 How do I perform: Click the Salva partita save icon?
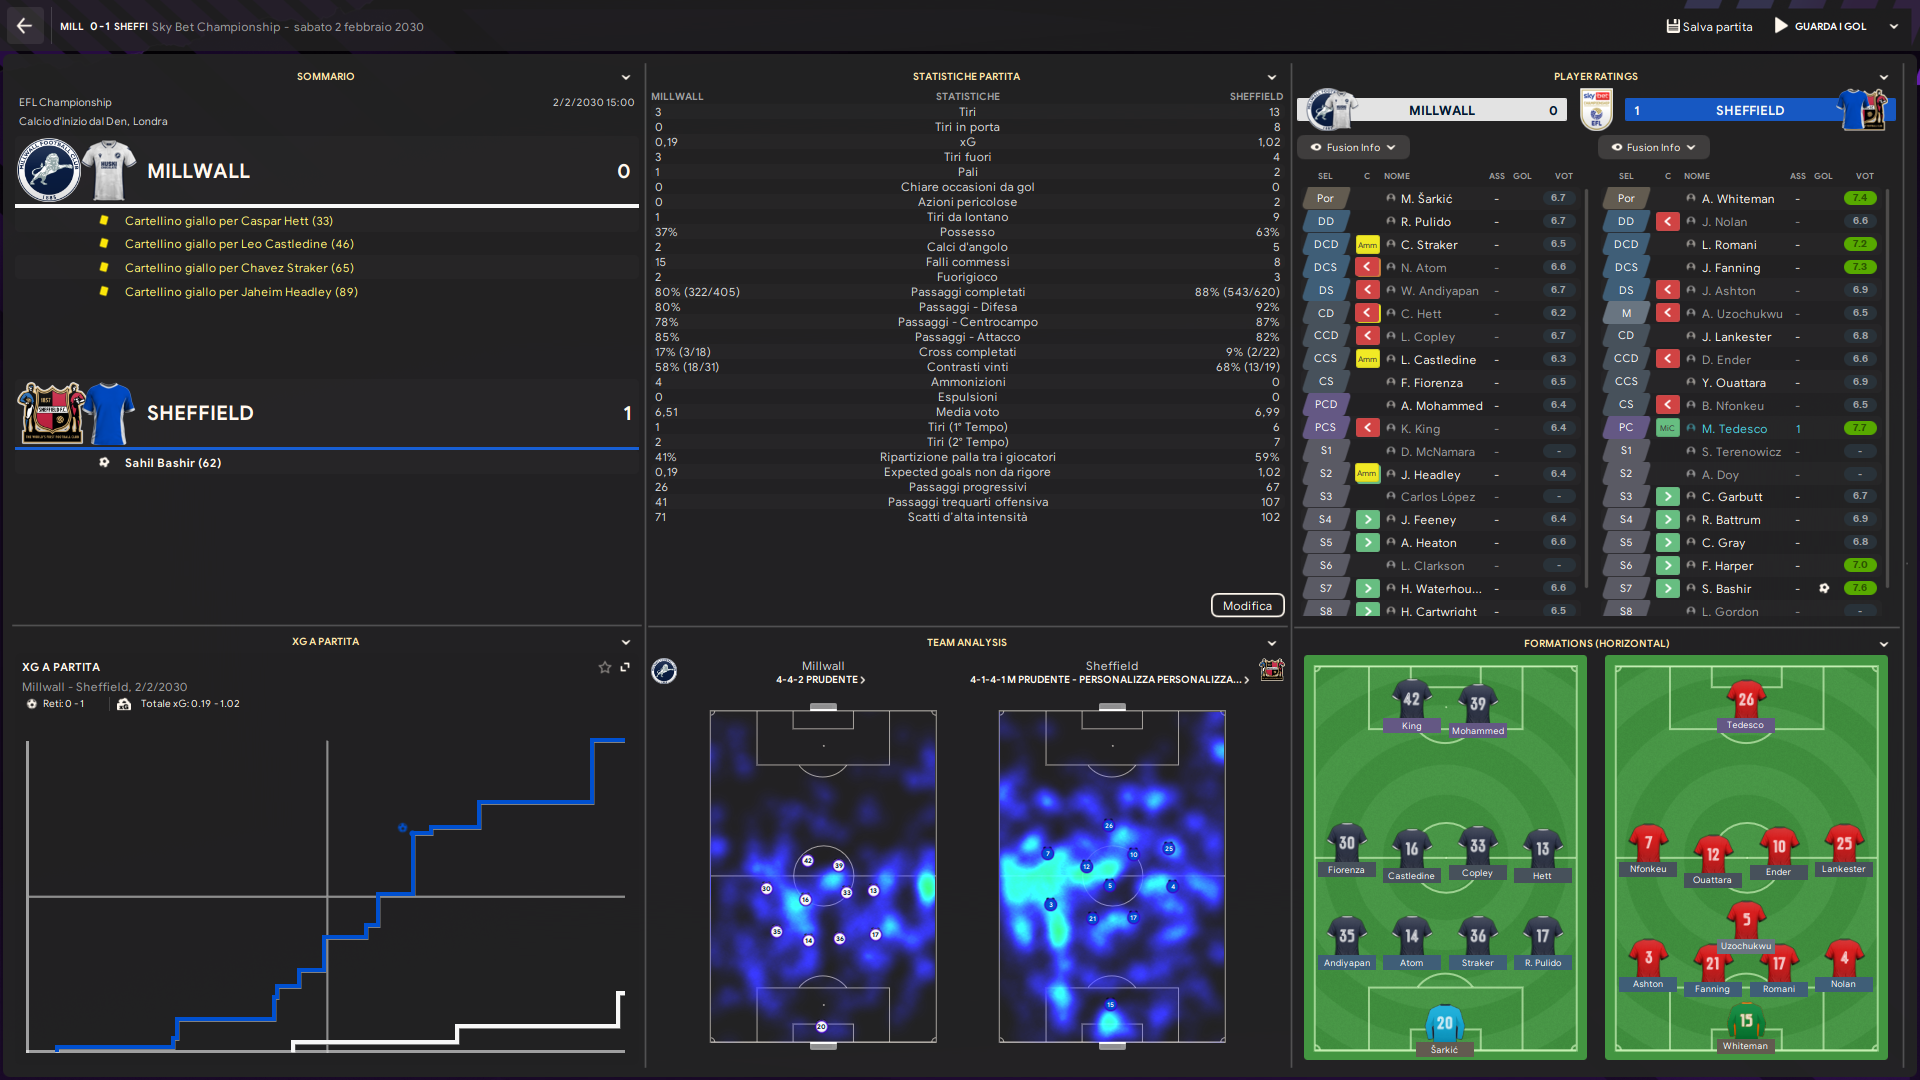click(1673, 26)
